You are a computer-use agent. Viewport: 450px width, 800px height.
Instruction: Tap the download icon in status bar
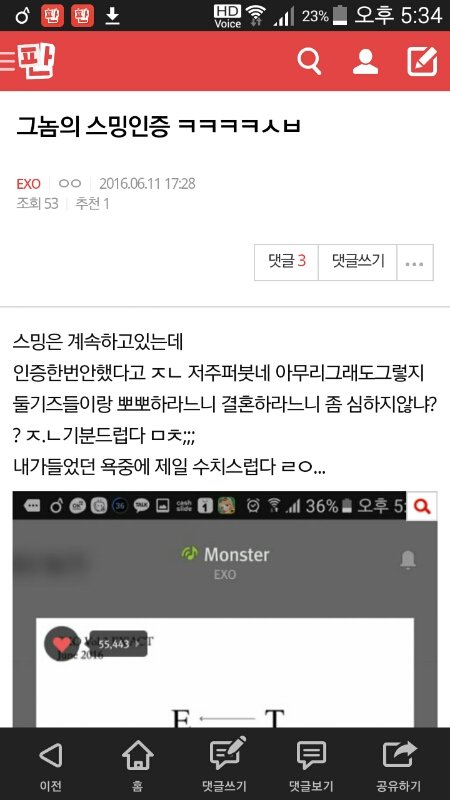click(x=112, y=16)
